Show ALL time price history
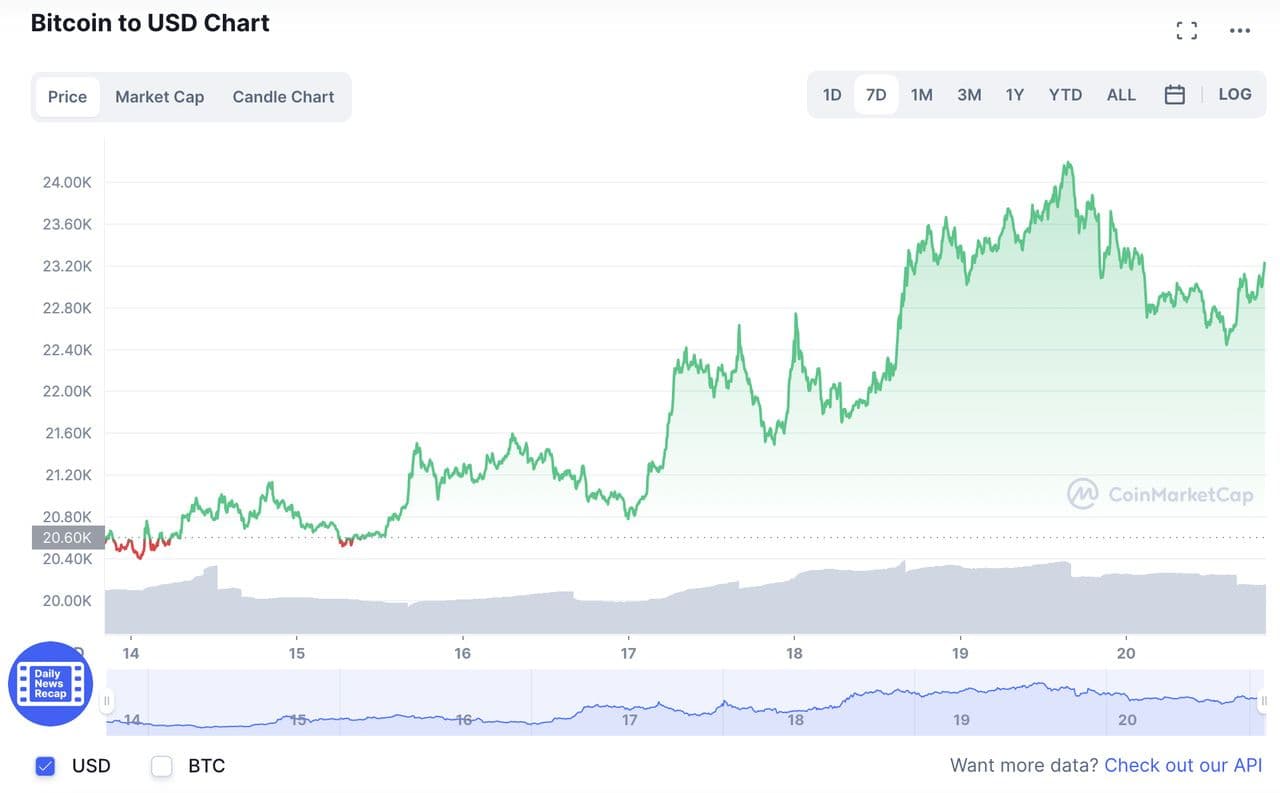 coord(1121,95)
